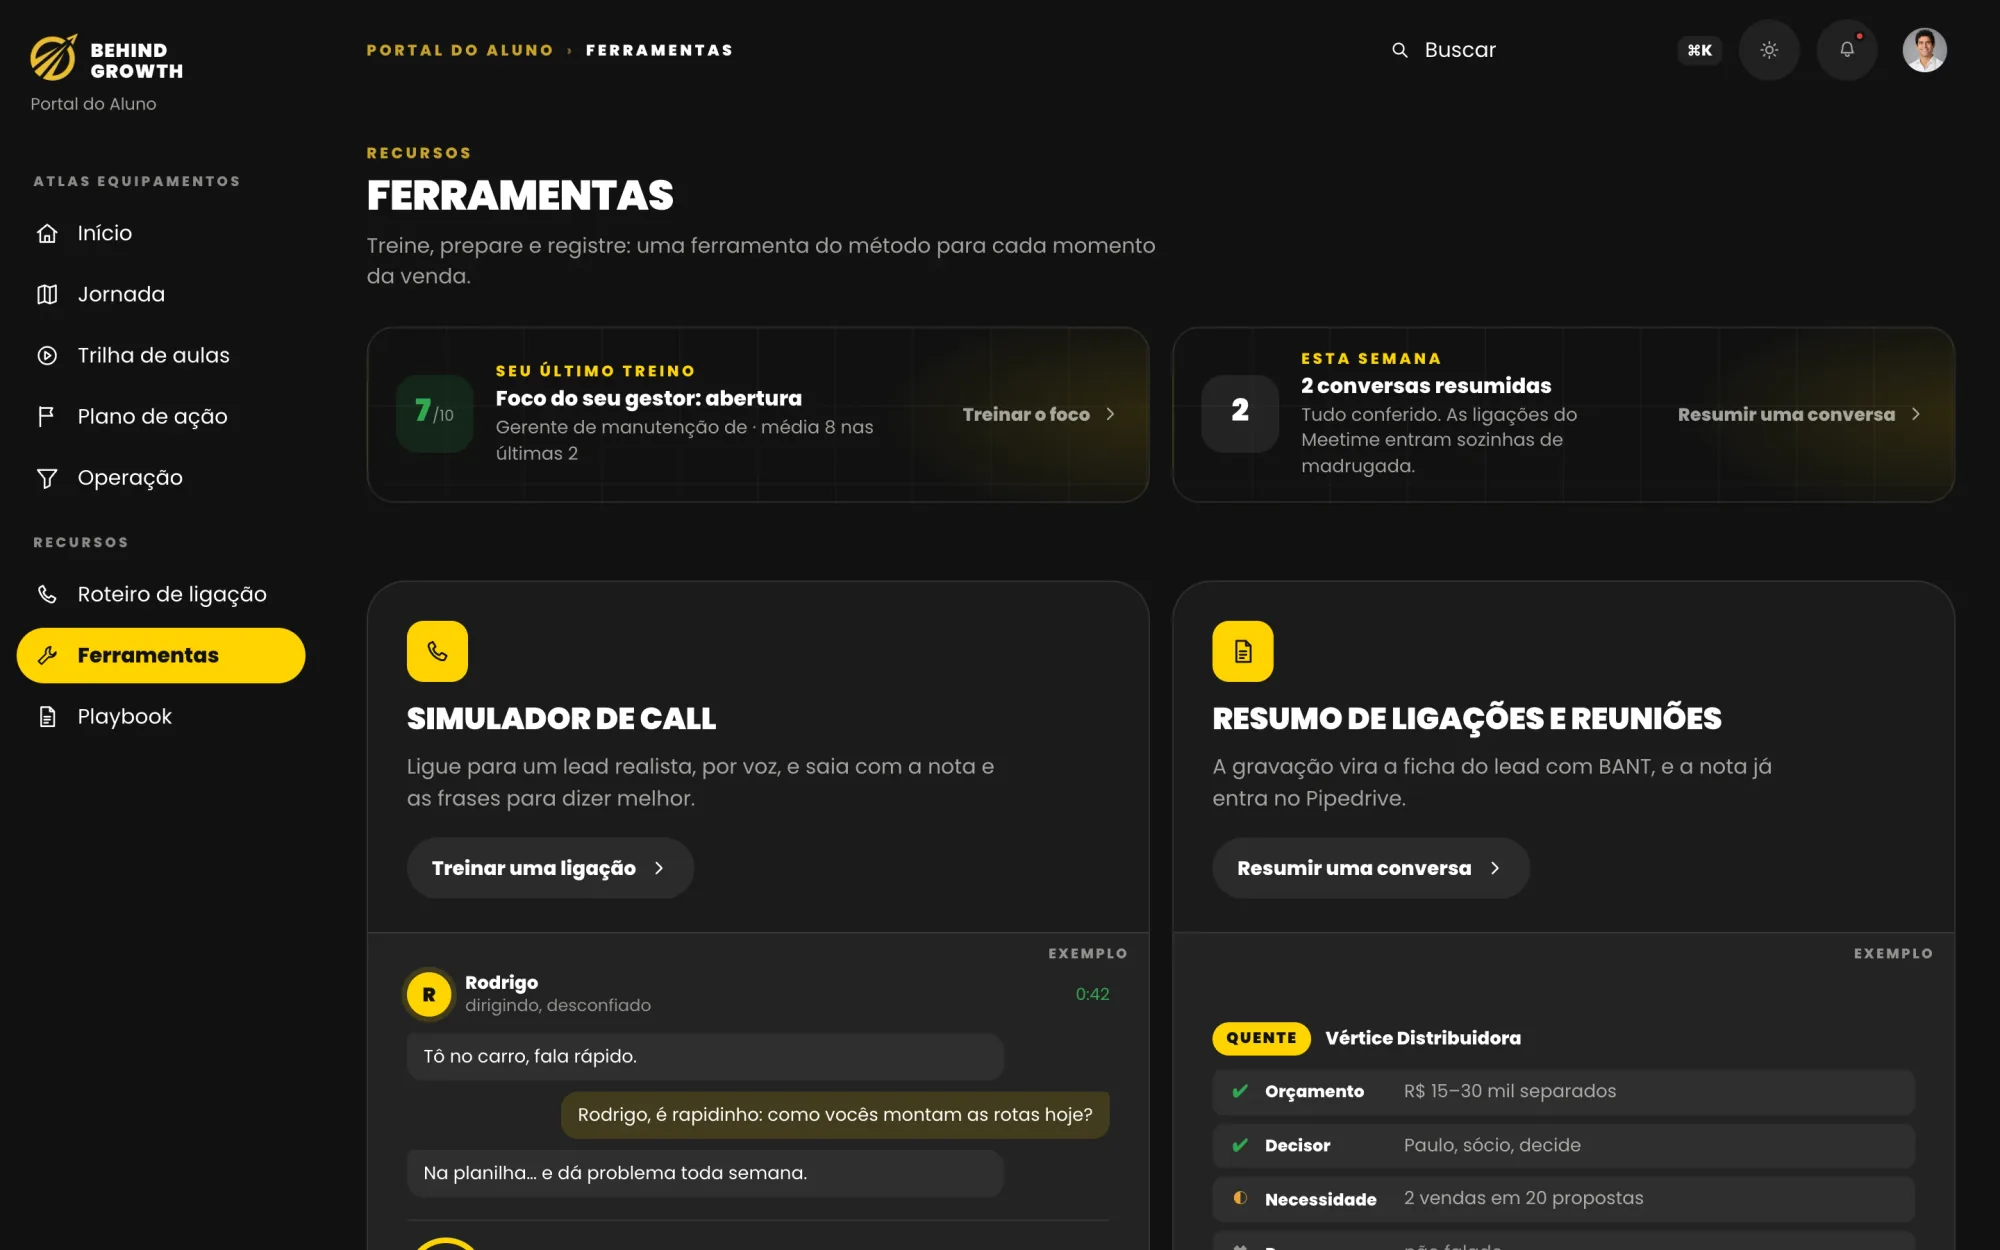Click the QUENTE status badge
Viewport: 2000px width, 1250px height.
(1261, 1038)
